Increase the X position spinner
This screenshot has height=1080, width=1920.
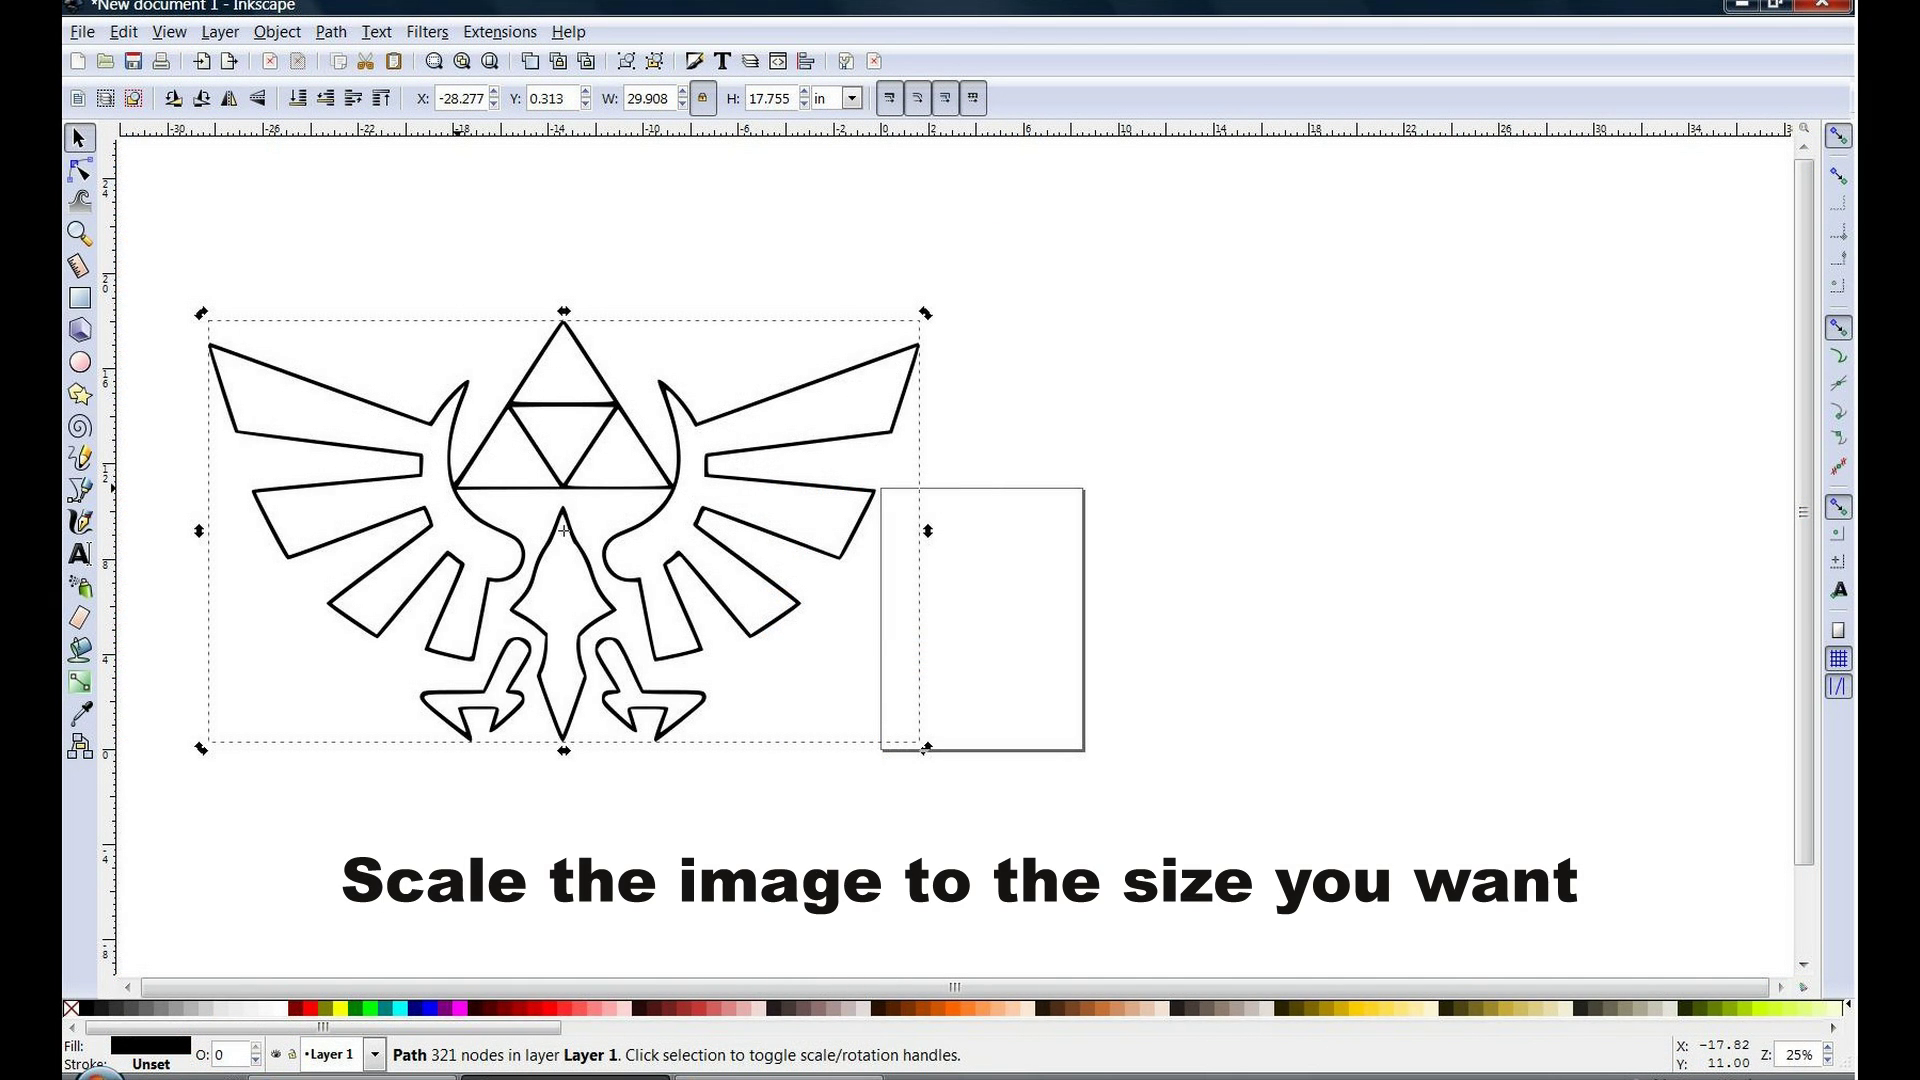point(494,92)
